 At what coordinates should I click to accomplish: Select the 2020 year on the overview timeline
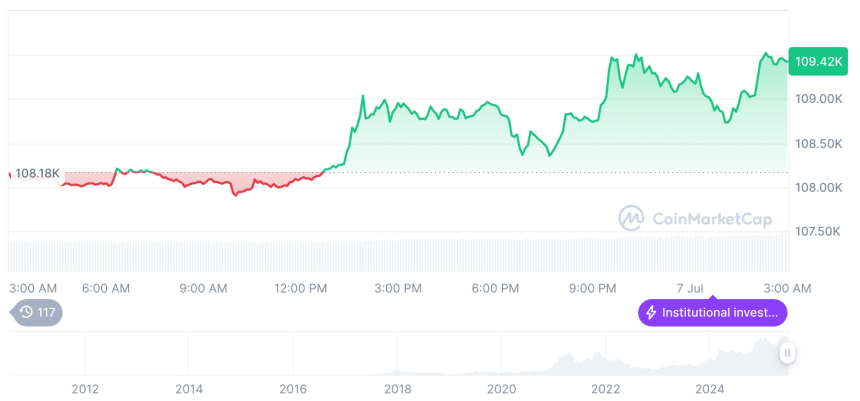501,388
